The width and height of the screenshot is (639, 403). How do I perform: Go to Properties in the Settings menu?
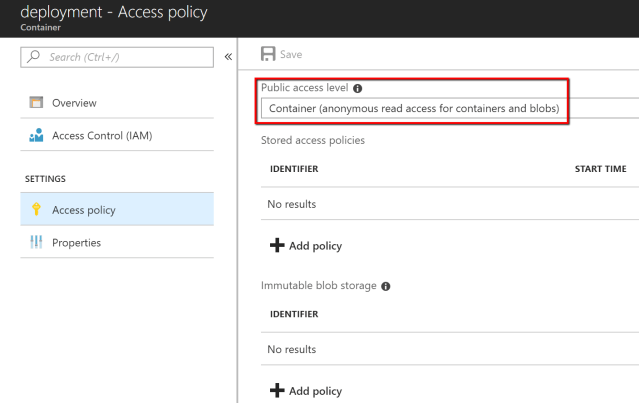(76, 243)
